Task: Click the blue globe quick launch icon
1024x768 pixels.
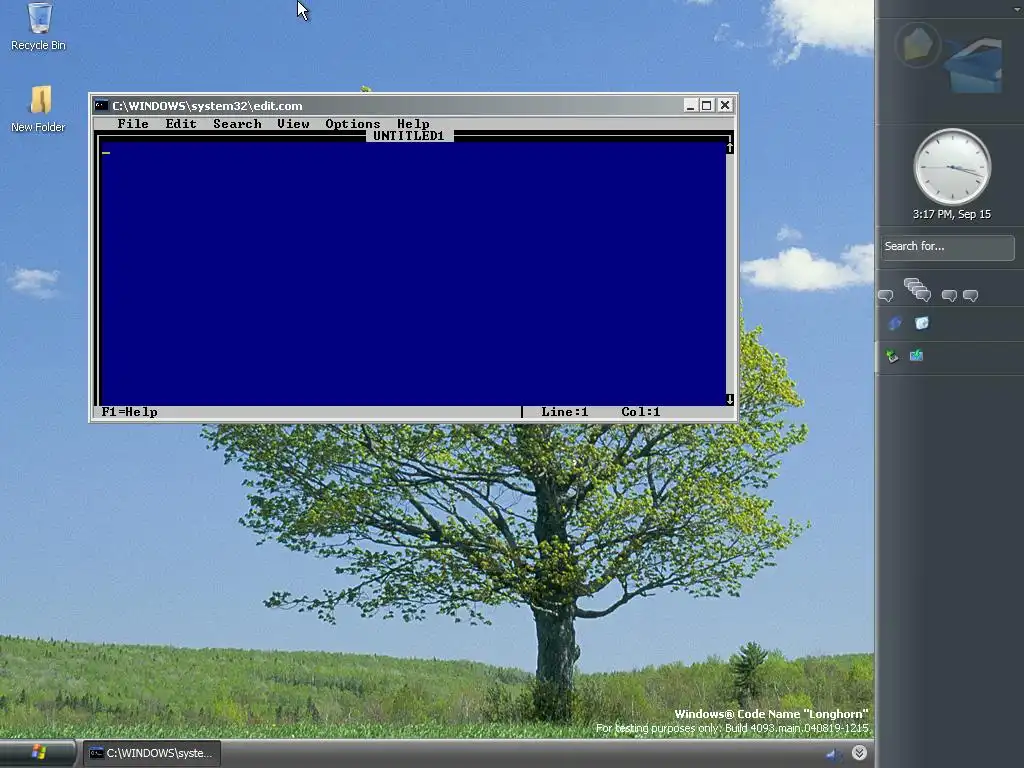Action: tap(895, 323)
